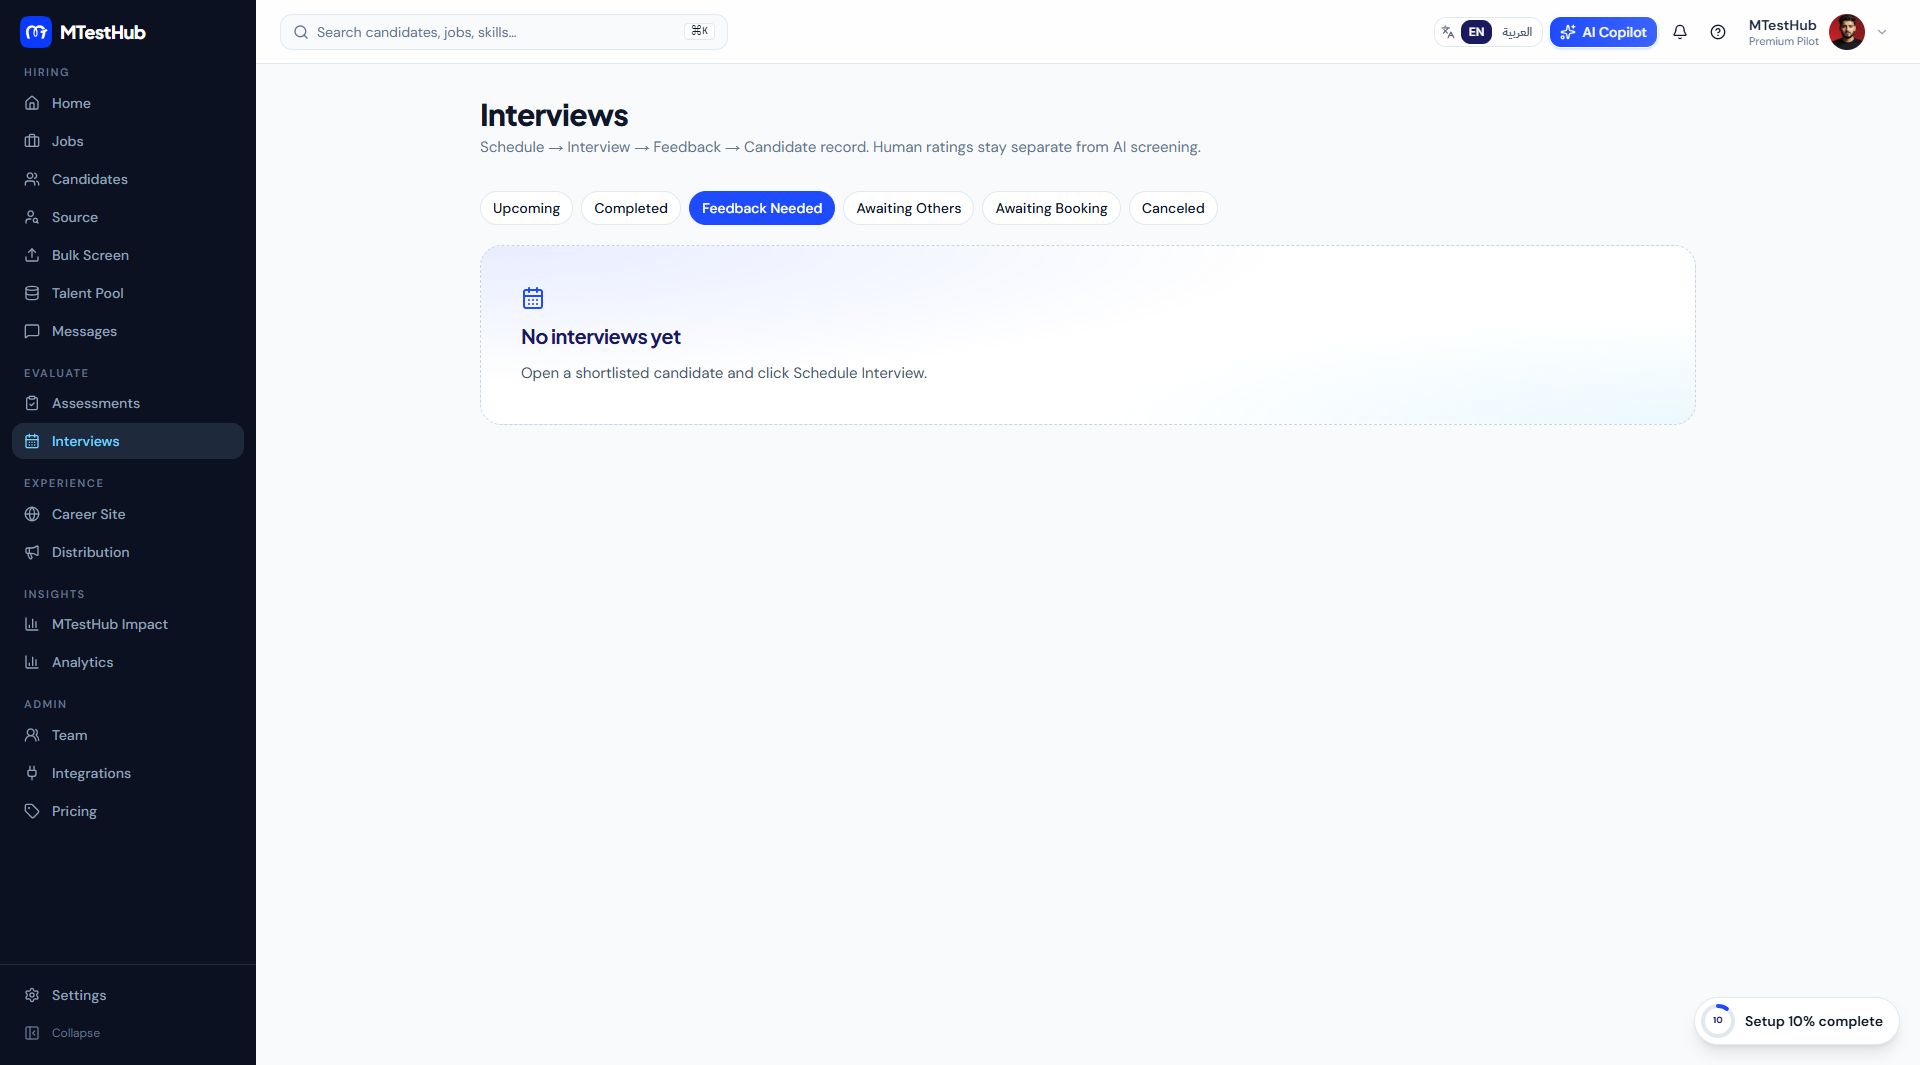Click the MTestHub logo icon

[36, 32]
